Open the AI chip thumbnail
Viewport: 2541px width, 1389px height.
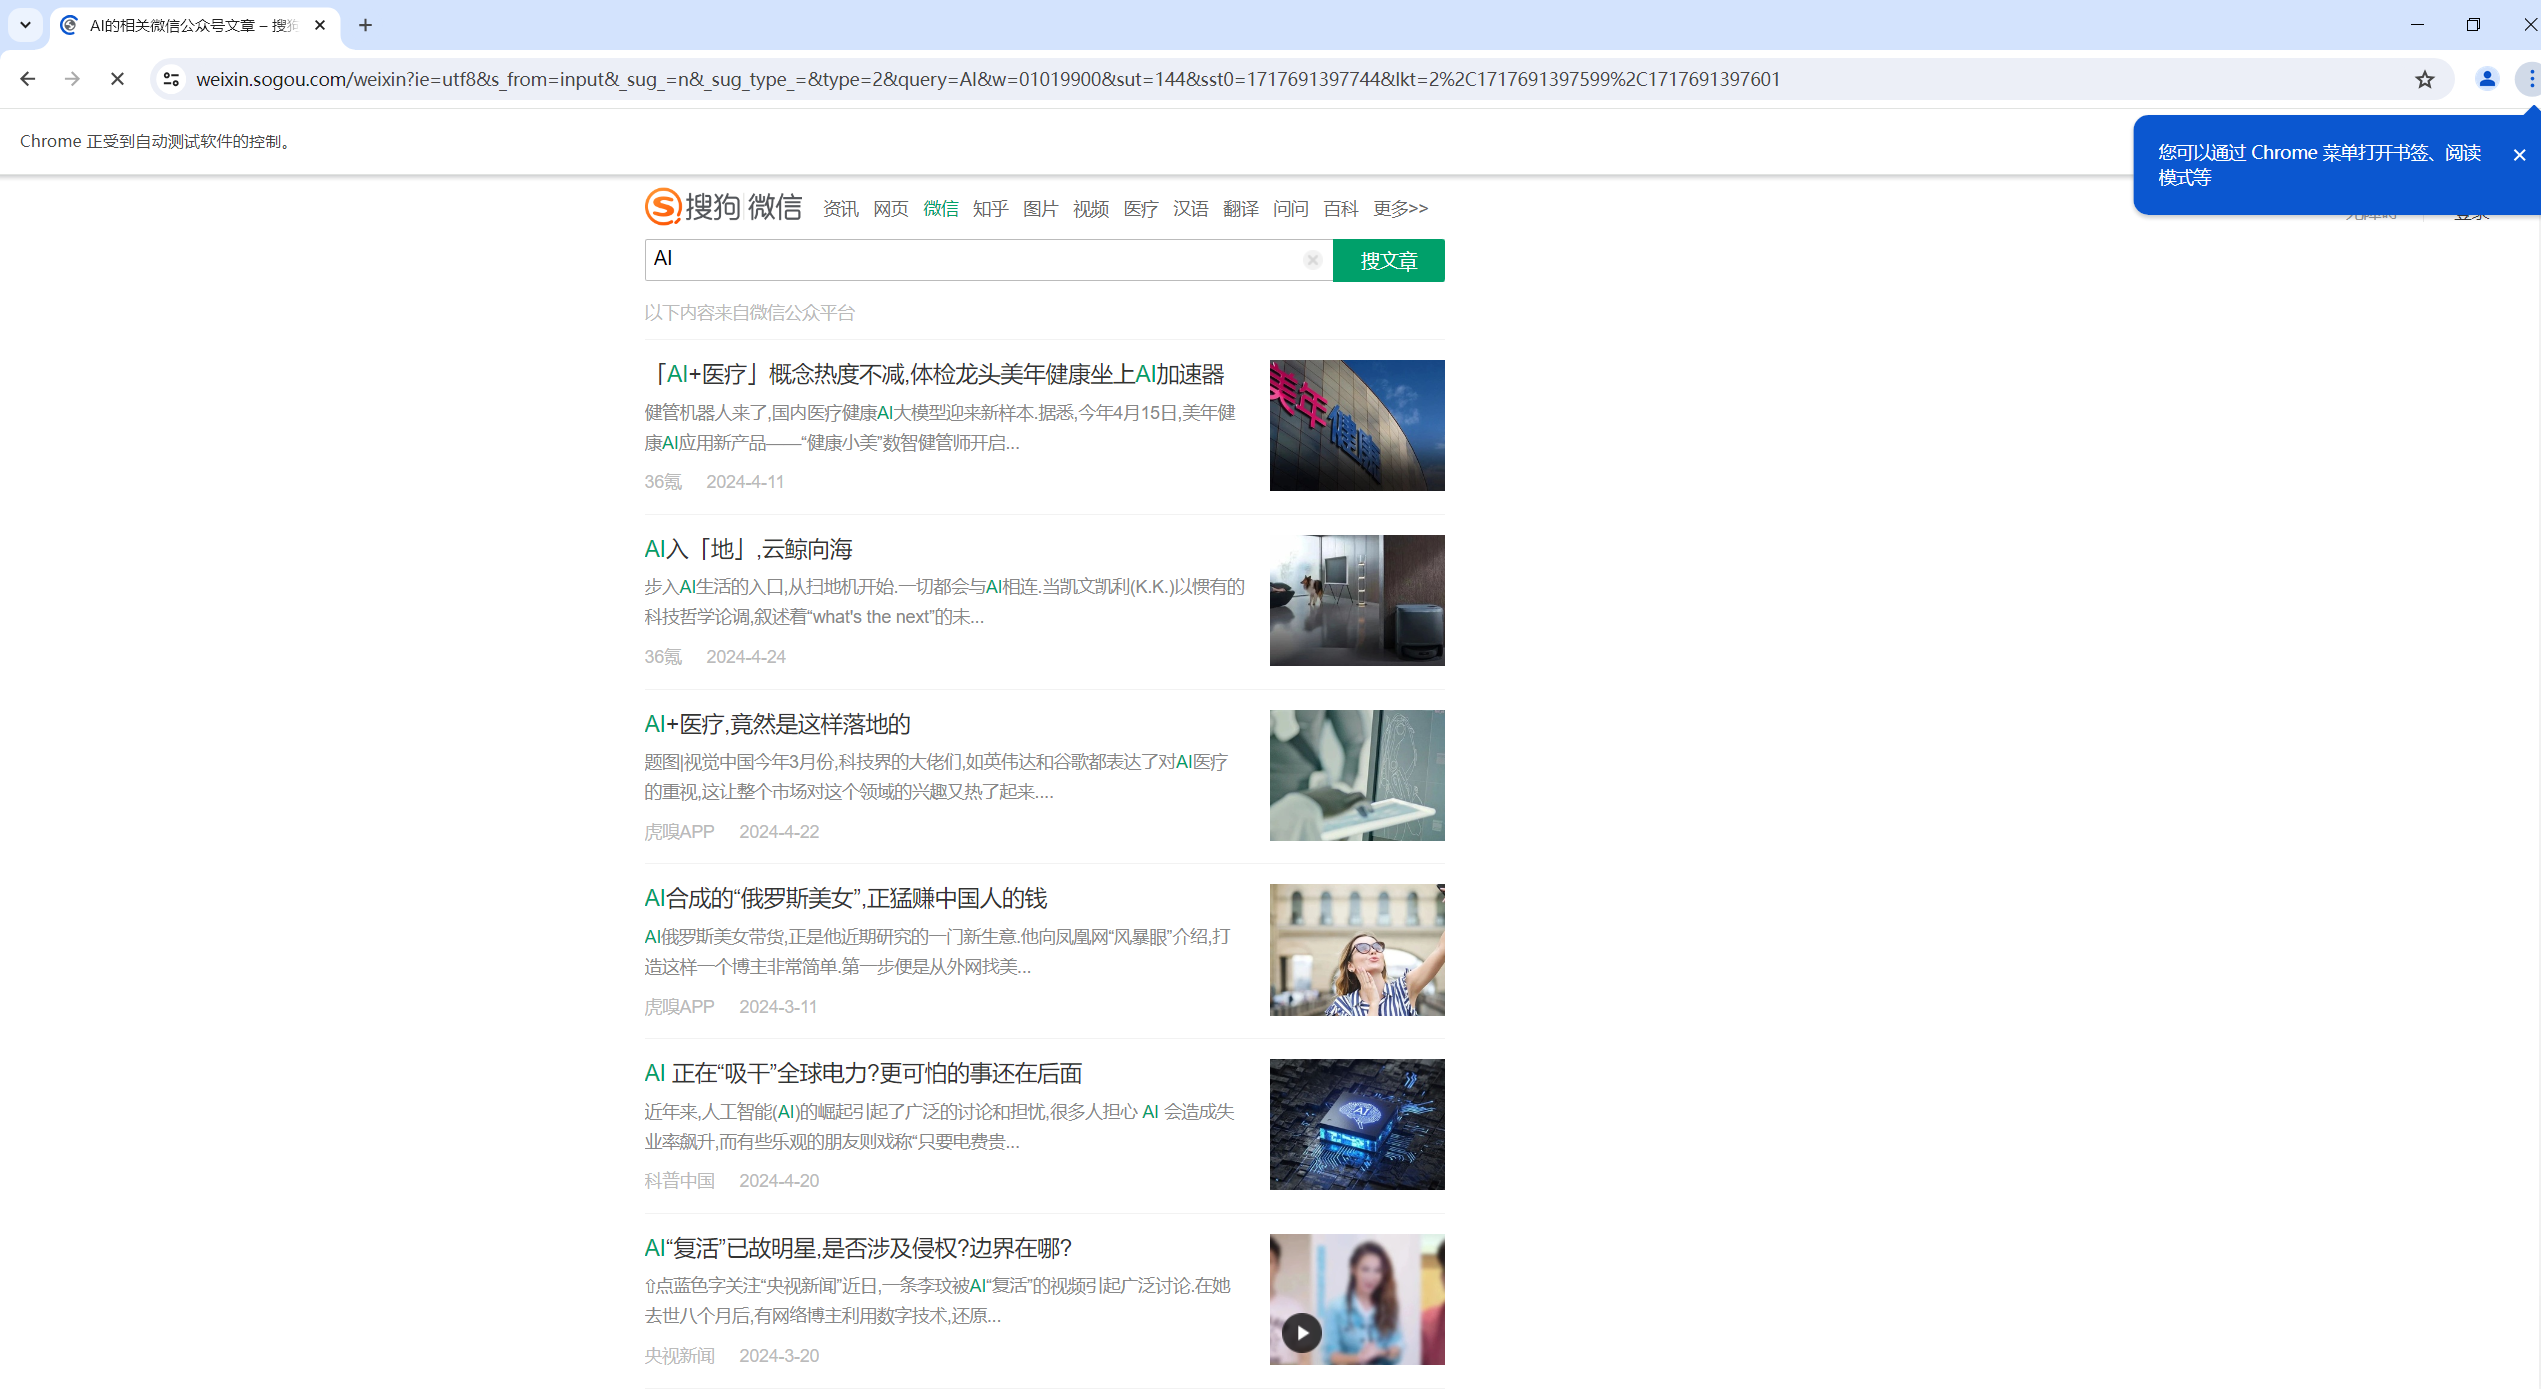(x=1357, y=1124)
